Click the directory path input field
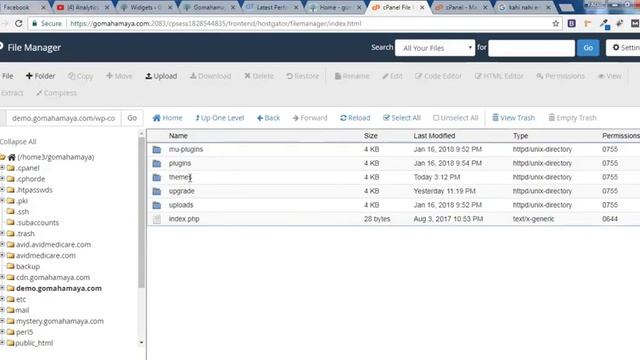This screenshot has height=360, width=640. coord(63,118)
